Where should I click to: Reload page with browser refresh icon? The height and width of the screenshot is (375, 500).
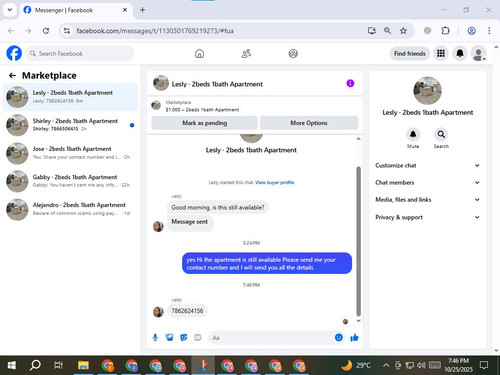(46, 31)
